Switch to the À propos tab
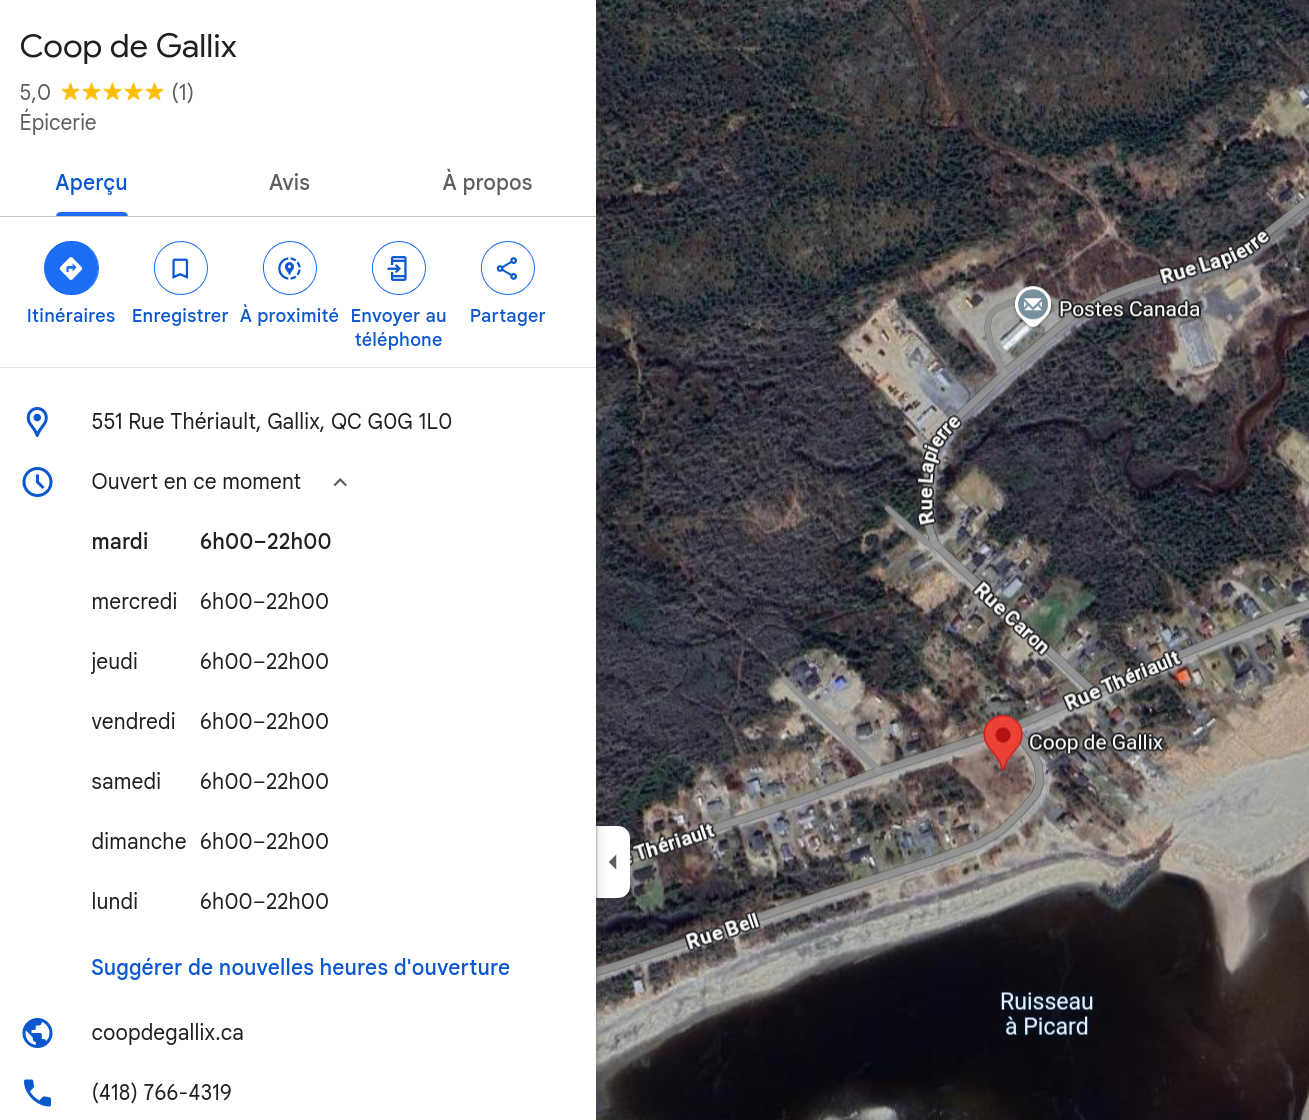This screenshot has width=1309, height=1120. point(487,183)
